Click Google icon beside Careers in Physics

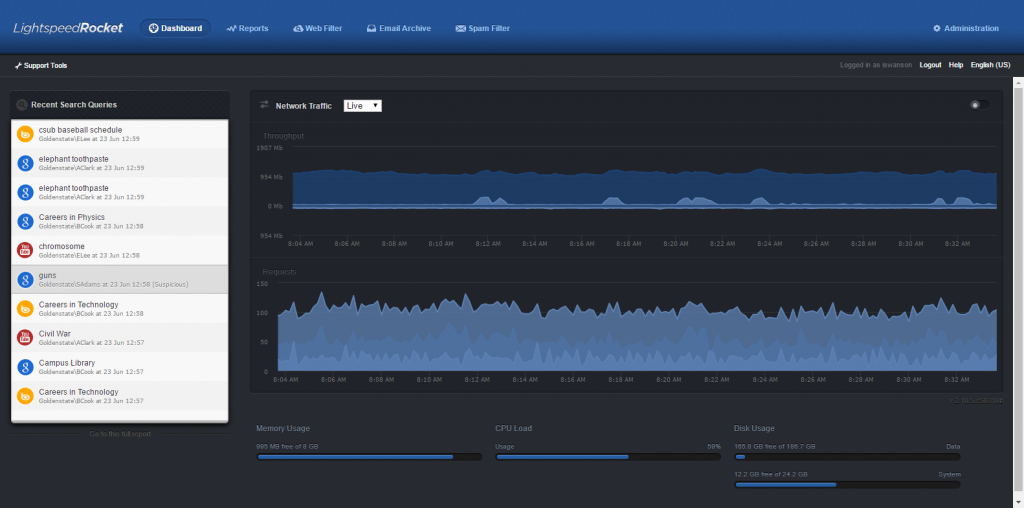(x=25, y=221)
